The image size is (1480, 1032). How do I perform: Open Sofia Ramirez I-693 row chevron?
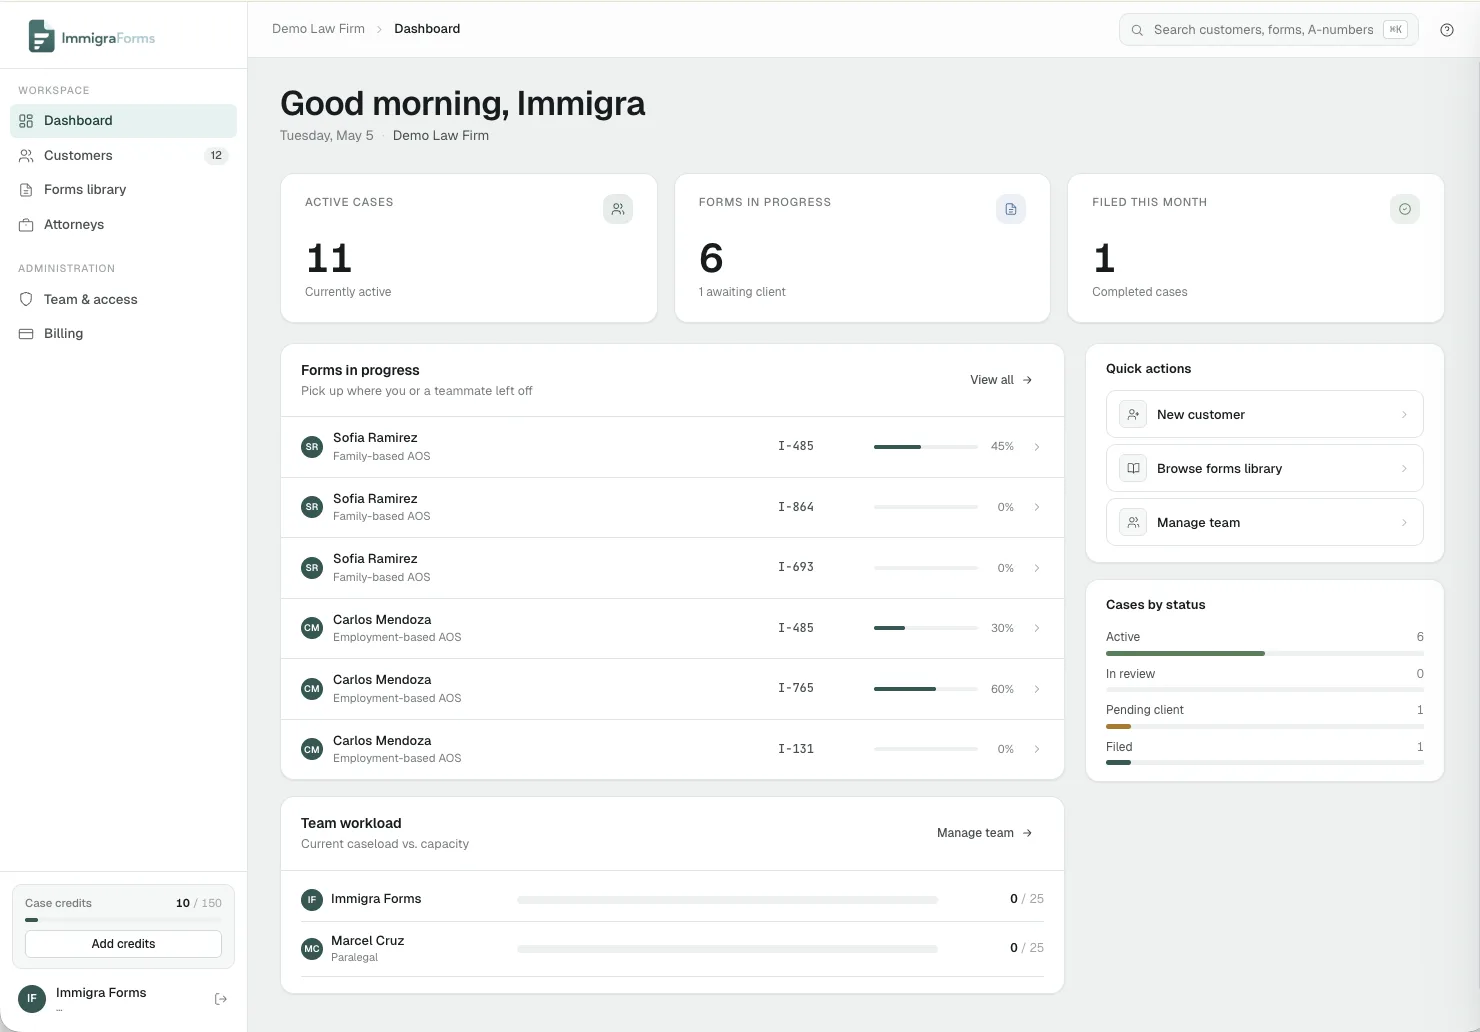pos(1037,568)
